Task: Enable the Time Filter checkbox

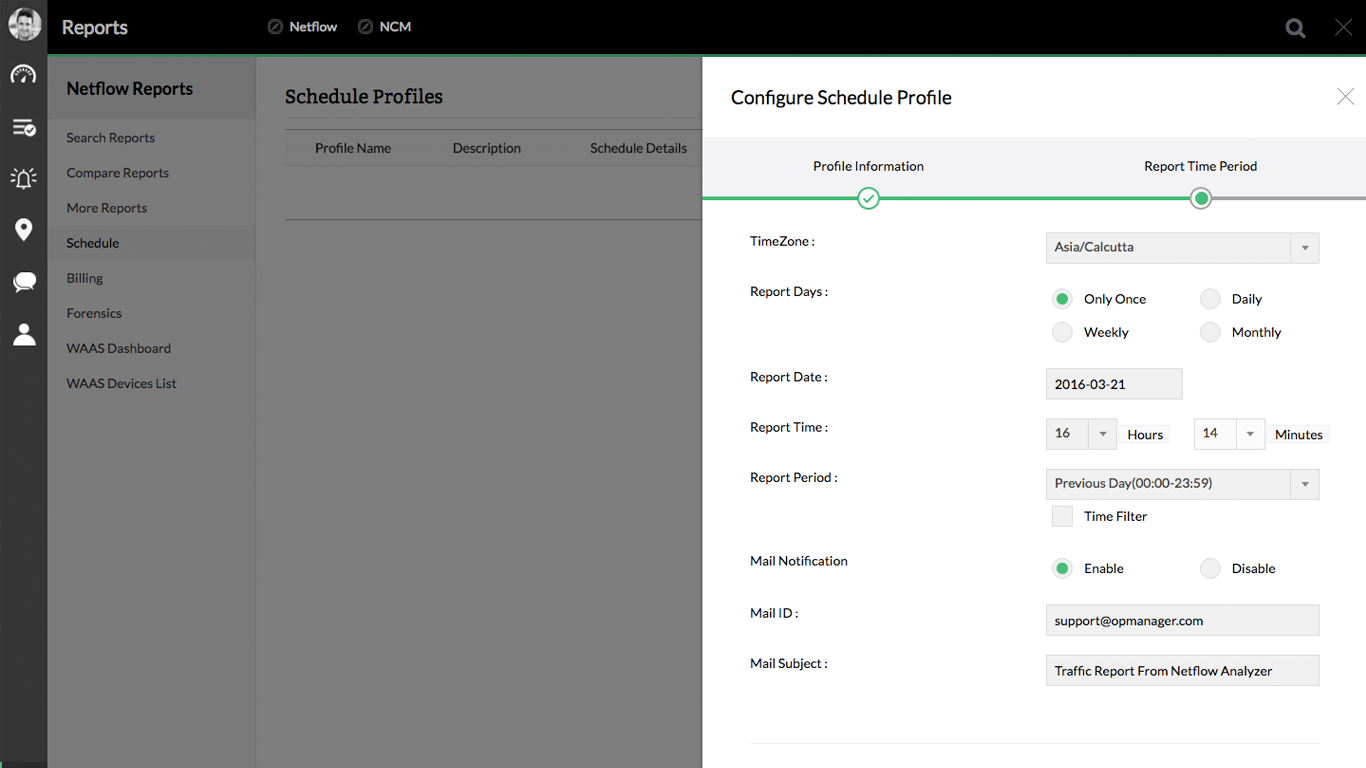Action: click(x=1062, y=516)
